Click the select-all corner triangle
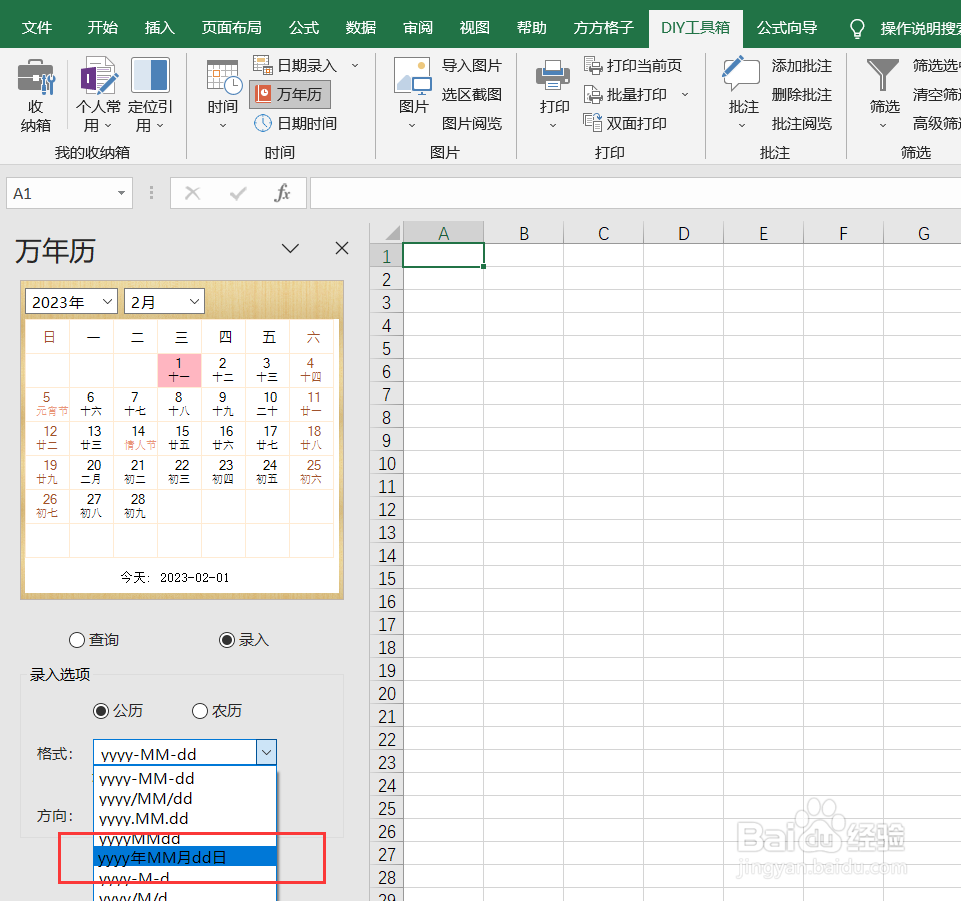The width and height of the screenshot is (961, 901). click(392, 233)
